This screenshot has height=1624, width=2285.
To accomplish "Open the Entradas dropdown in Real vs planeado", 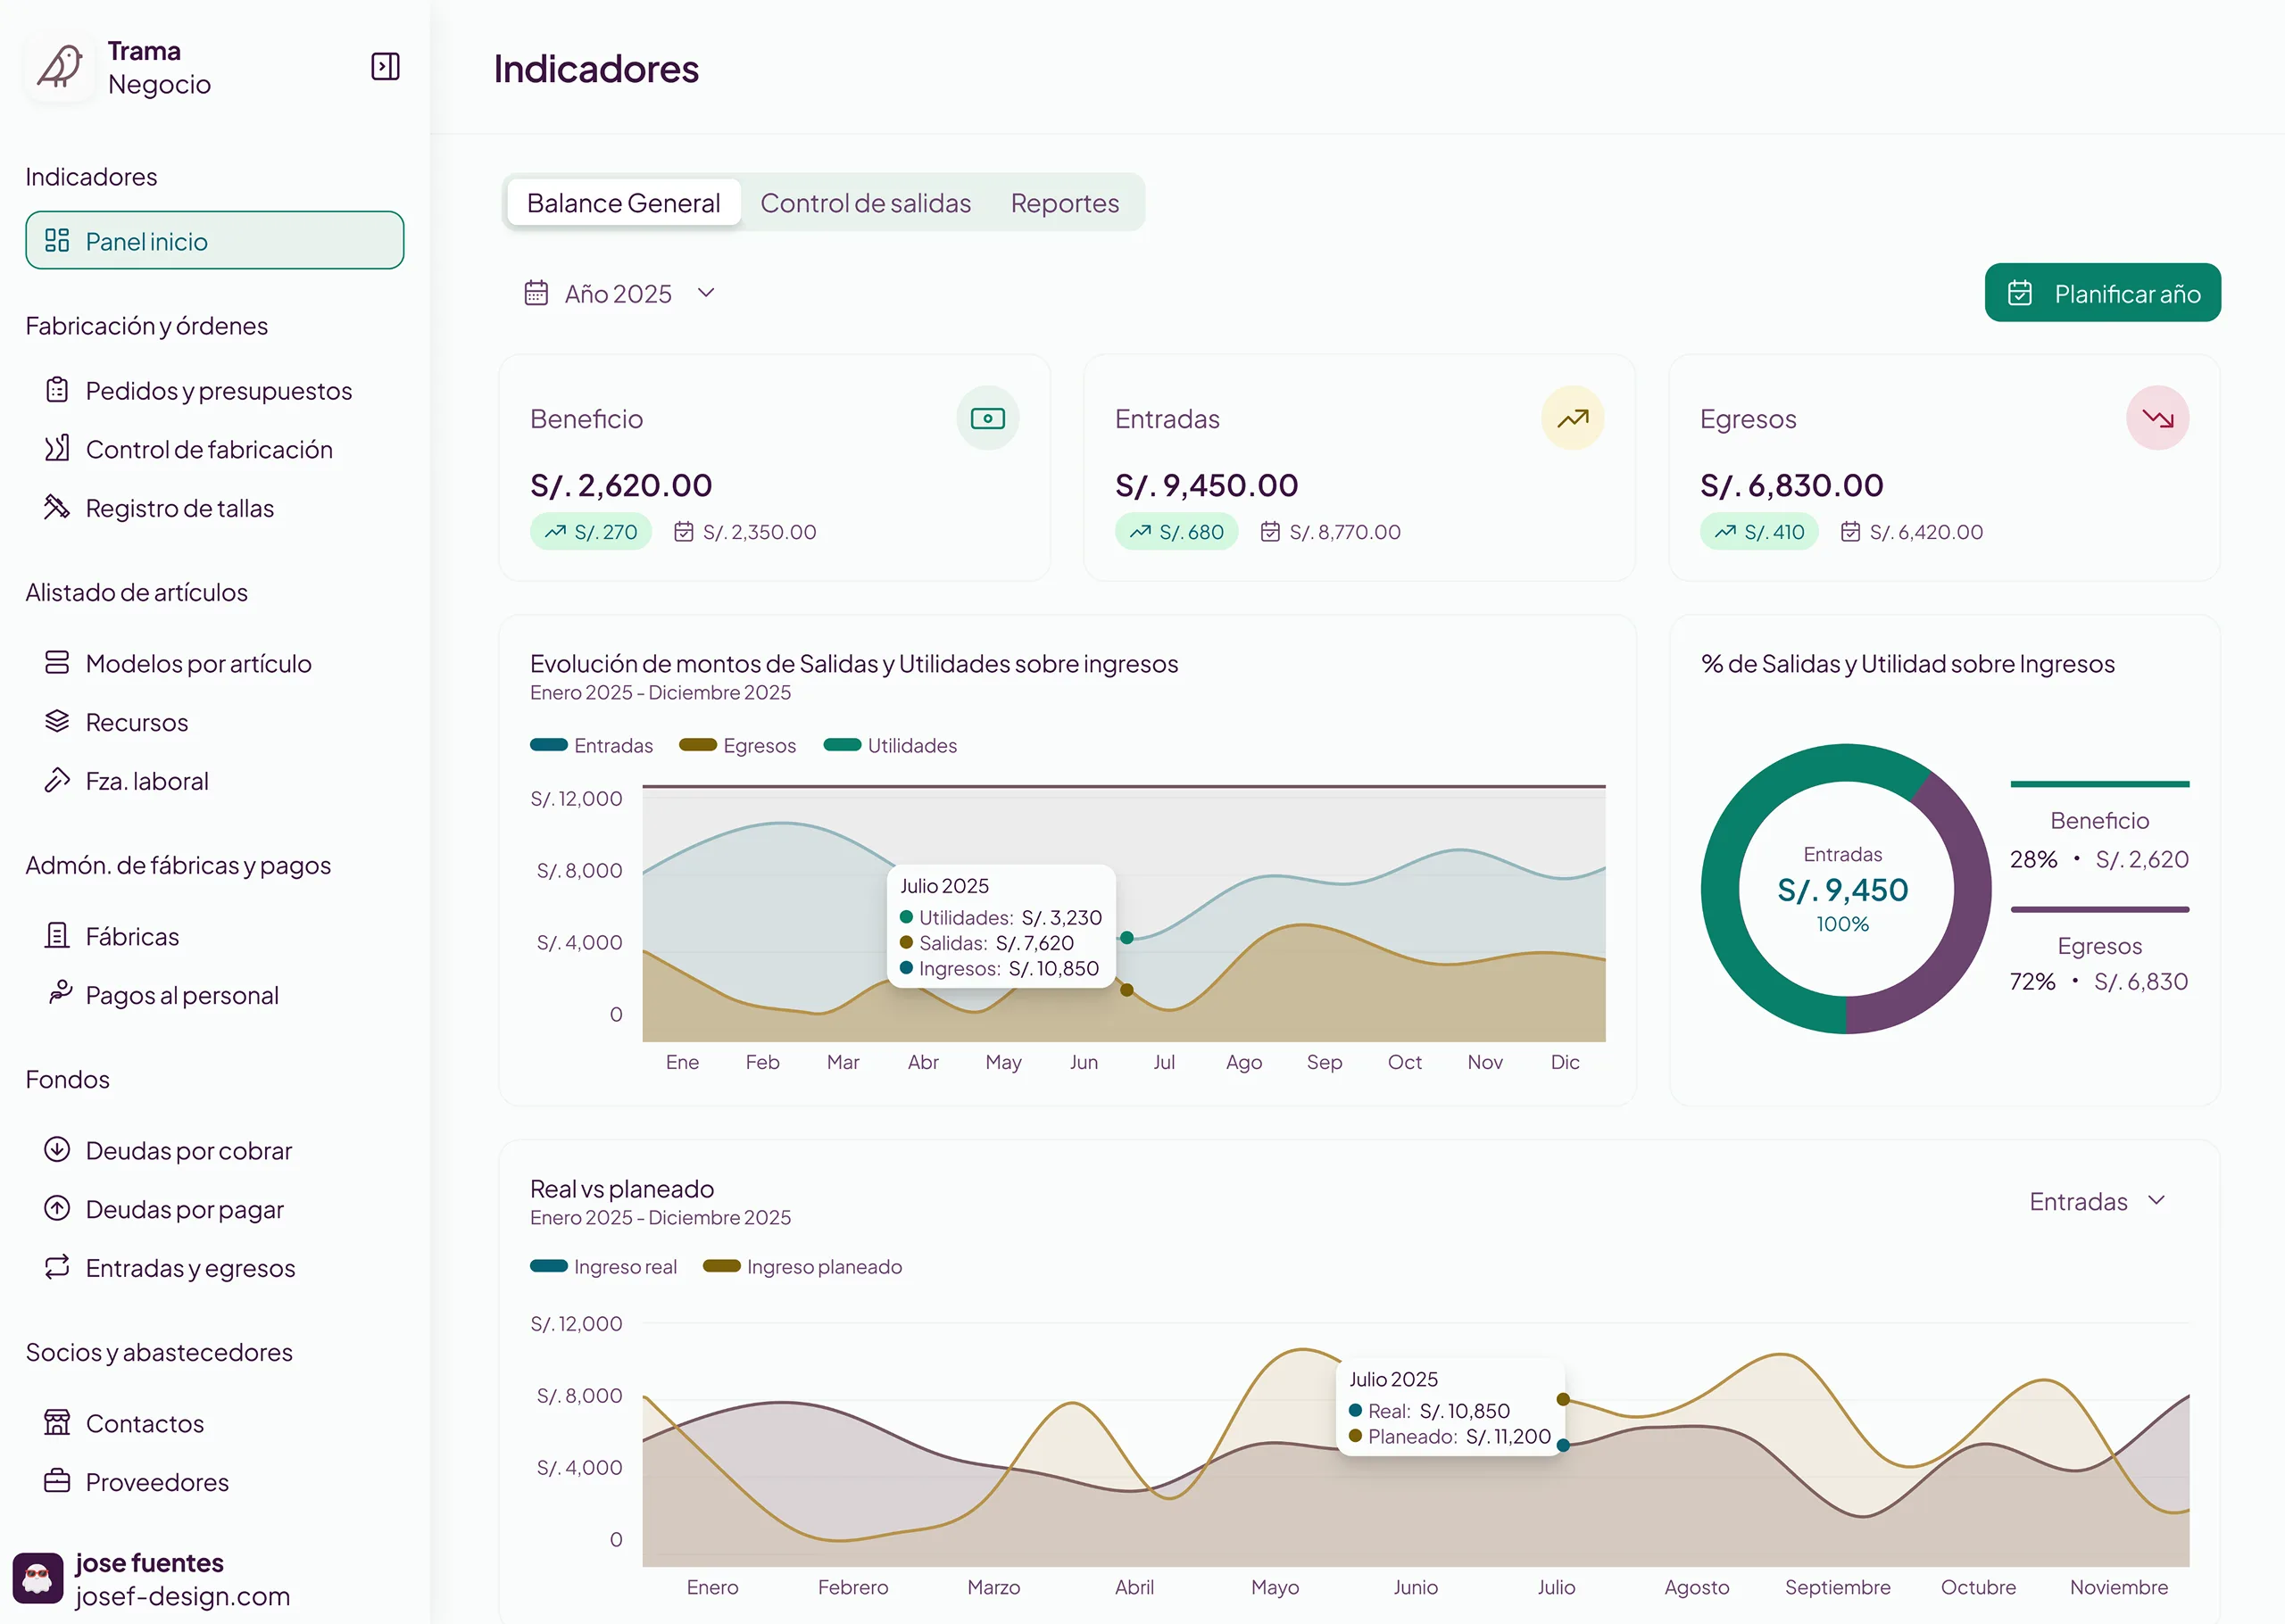I will coord(2098,1202).
